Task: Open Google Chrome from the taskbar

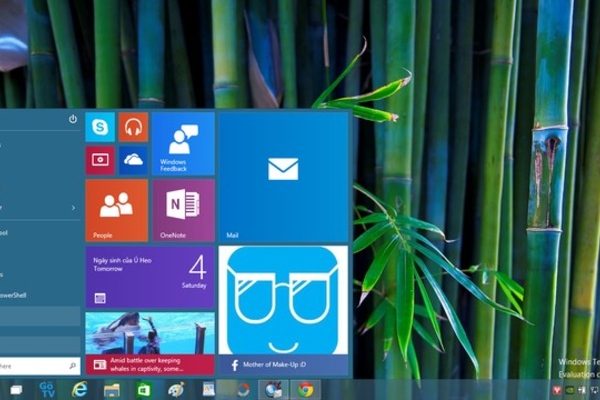Action: coord(306,390)
